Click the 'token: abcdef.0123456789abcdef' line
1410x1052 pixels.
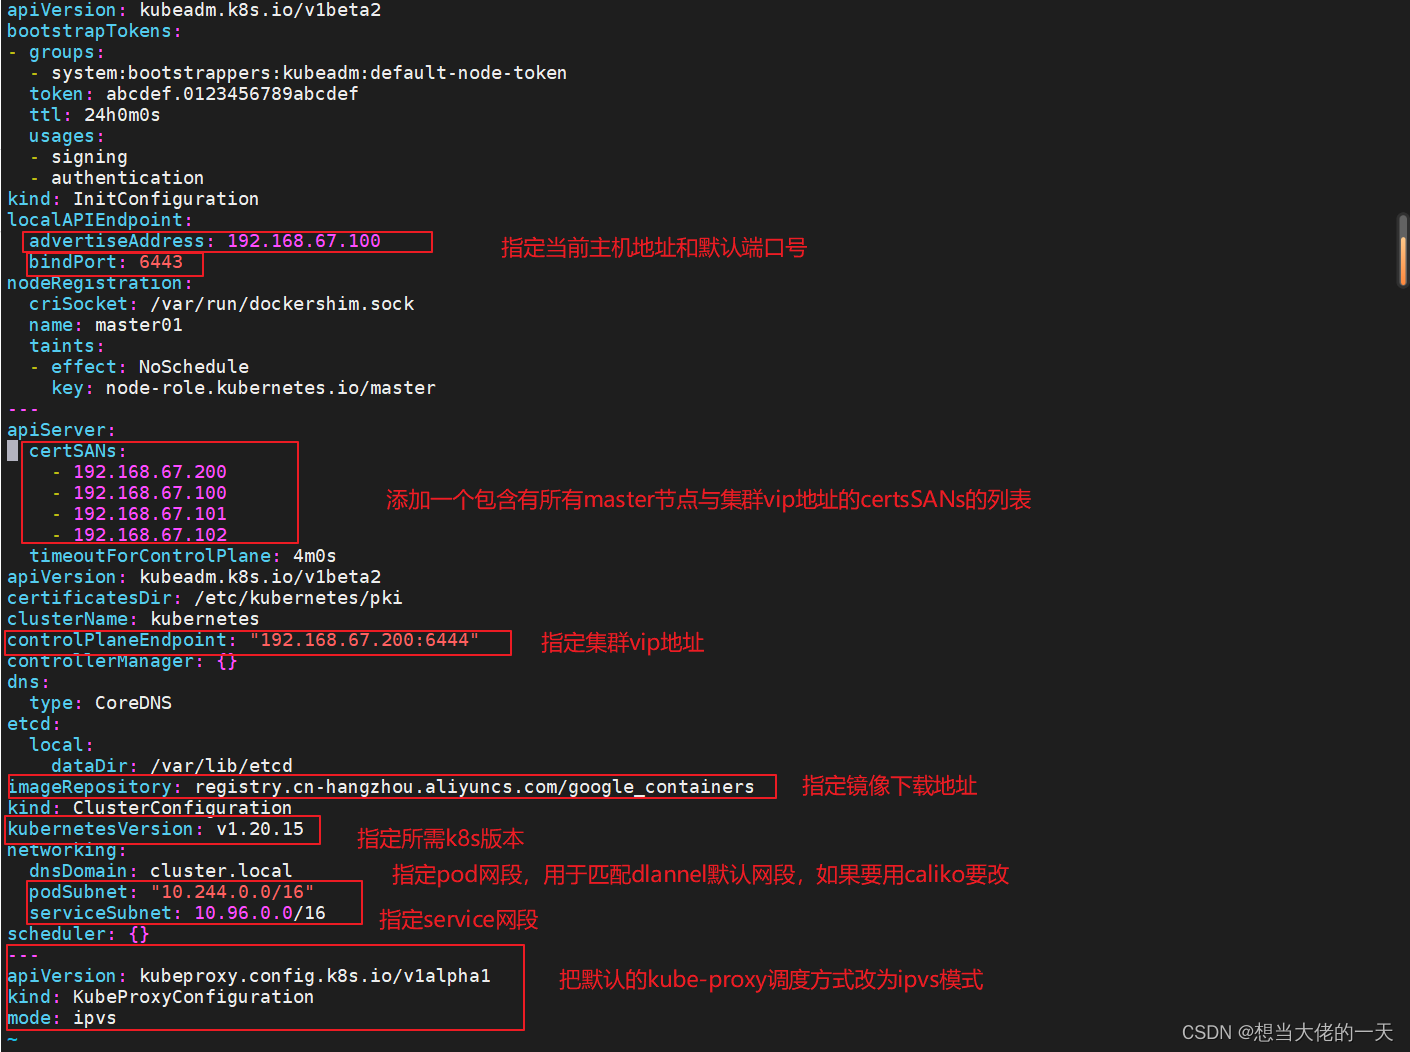coord(193,94)
